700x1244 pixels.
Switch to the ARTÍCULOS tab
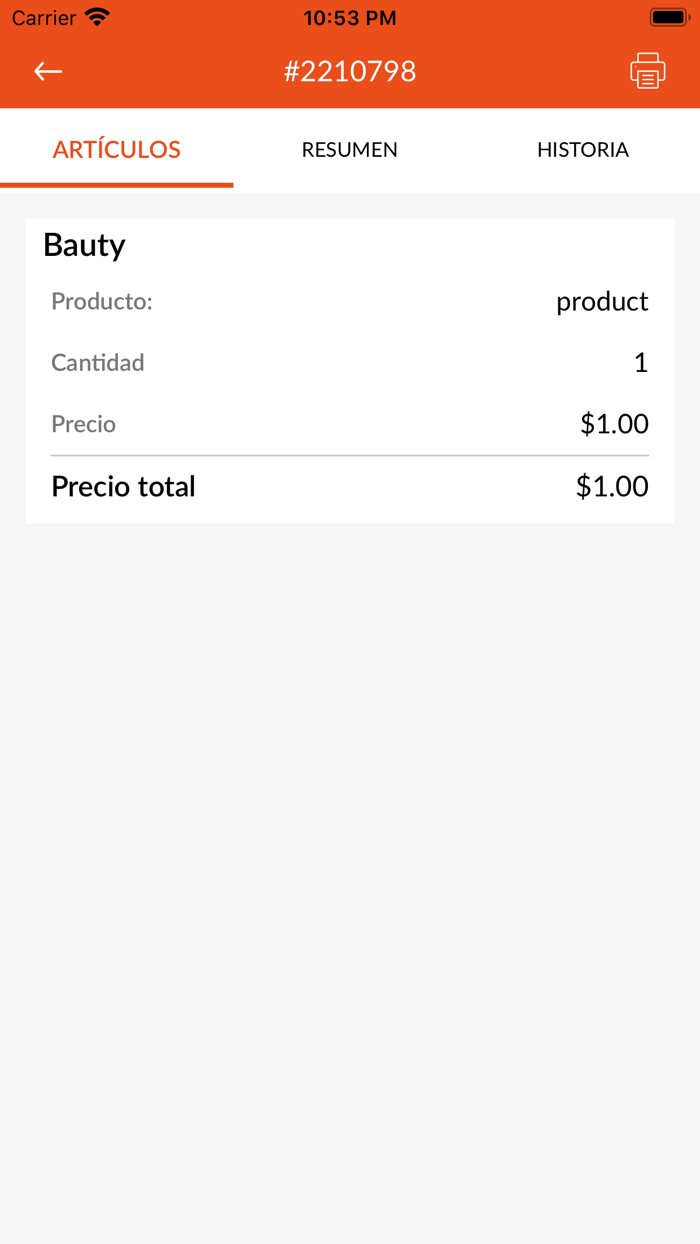tap(116, 150)
